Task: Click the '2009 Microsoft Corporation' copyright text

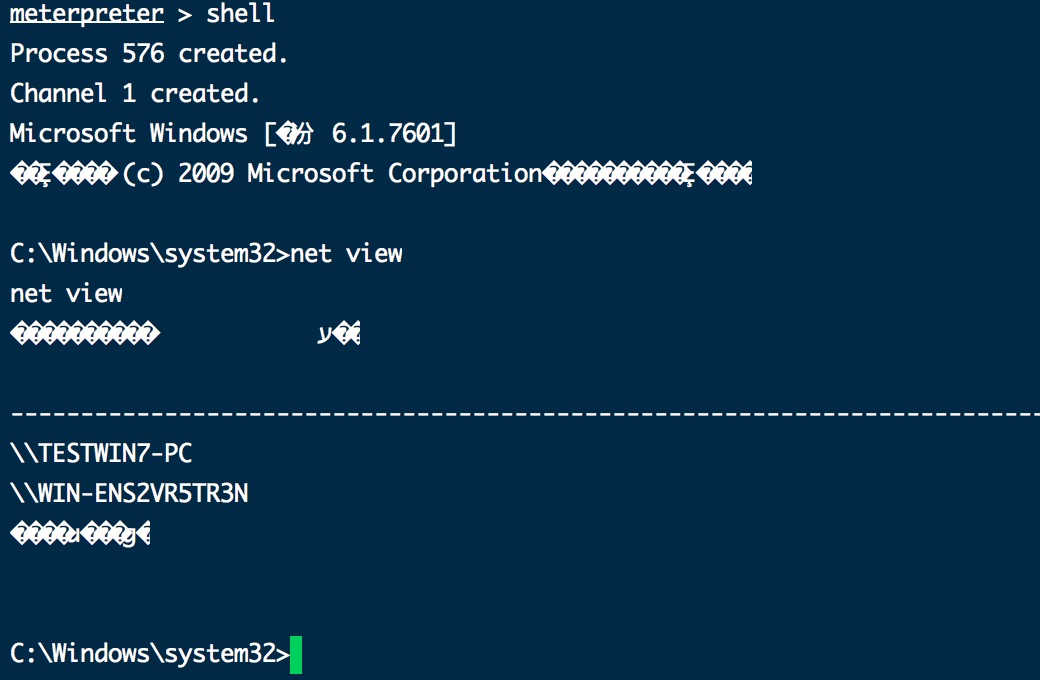Action: (x=360, y=174)
